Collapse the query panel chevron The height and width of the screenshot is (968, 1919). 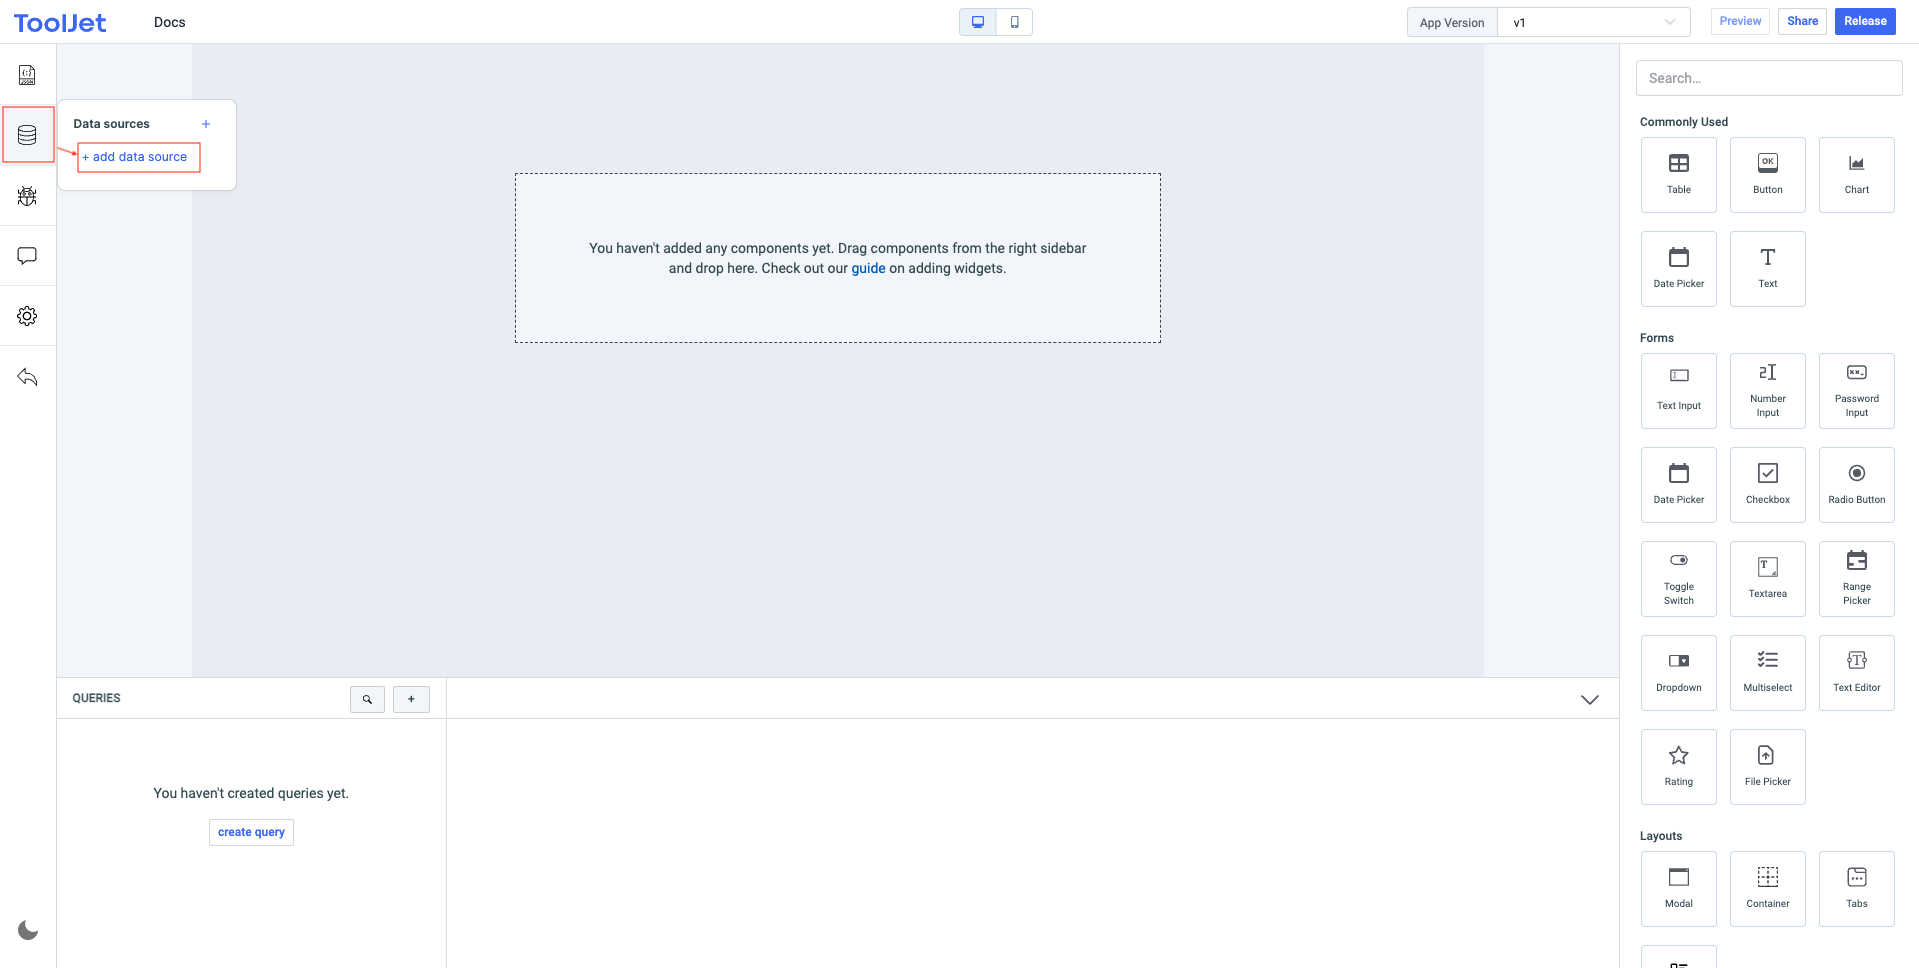[1589, 699]
